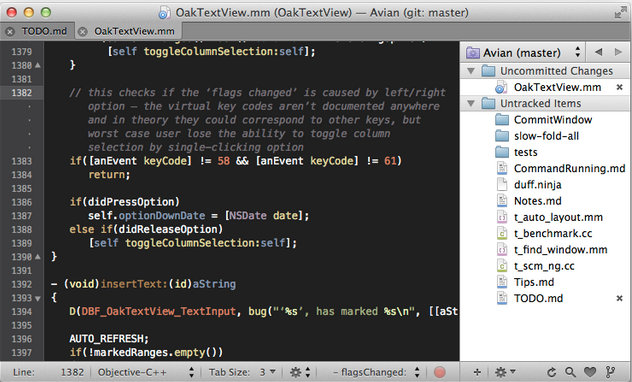Open t_auto_layout.mm file
Screen dimensions: 632x382
(x=558, y=217)
